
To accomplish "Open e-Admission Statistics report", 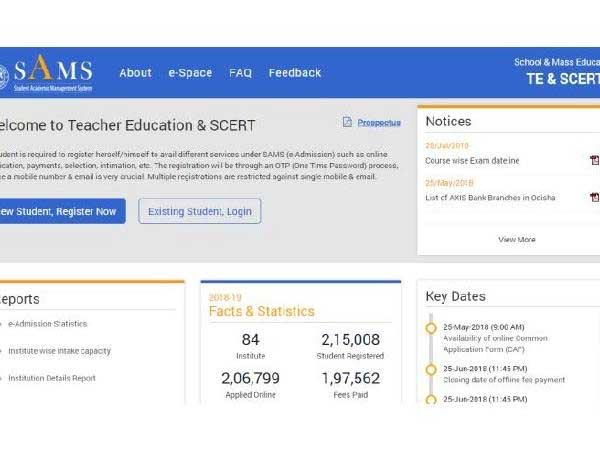I will pos(47,324).
